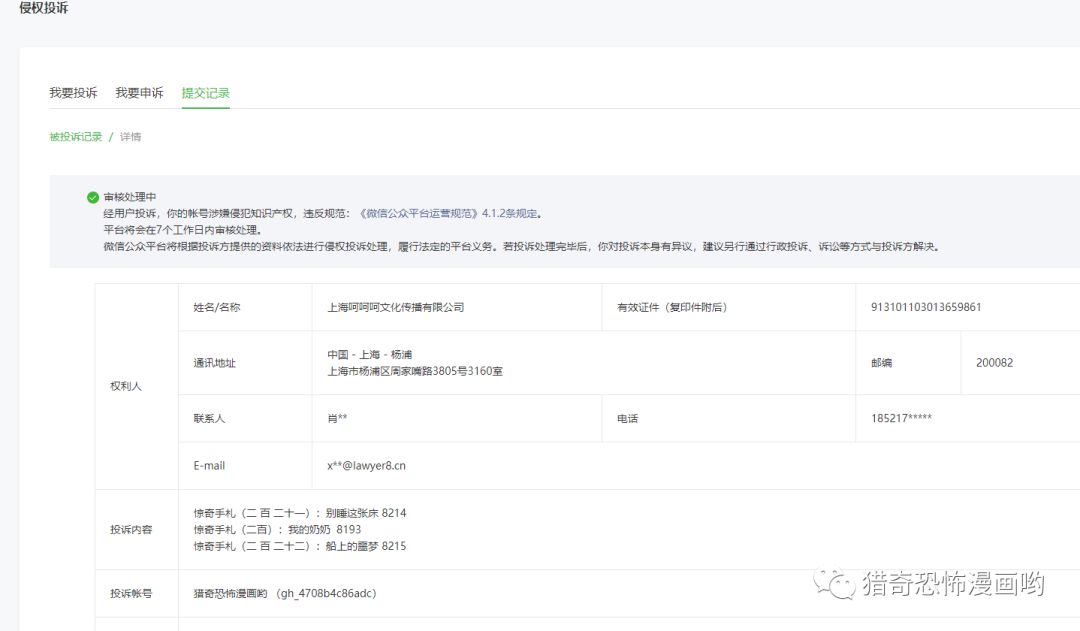Open the 我要申诉 tab

139,93
